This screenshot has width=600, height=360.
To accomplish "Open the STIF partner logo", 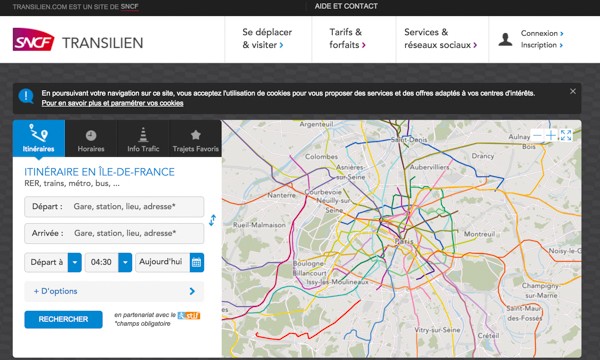I will click(189, 315).
